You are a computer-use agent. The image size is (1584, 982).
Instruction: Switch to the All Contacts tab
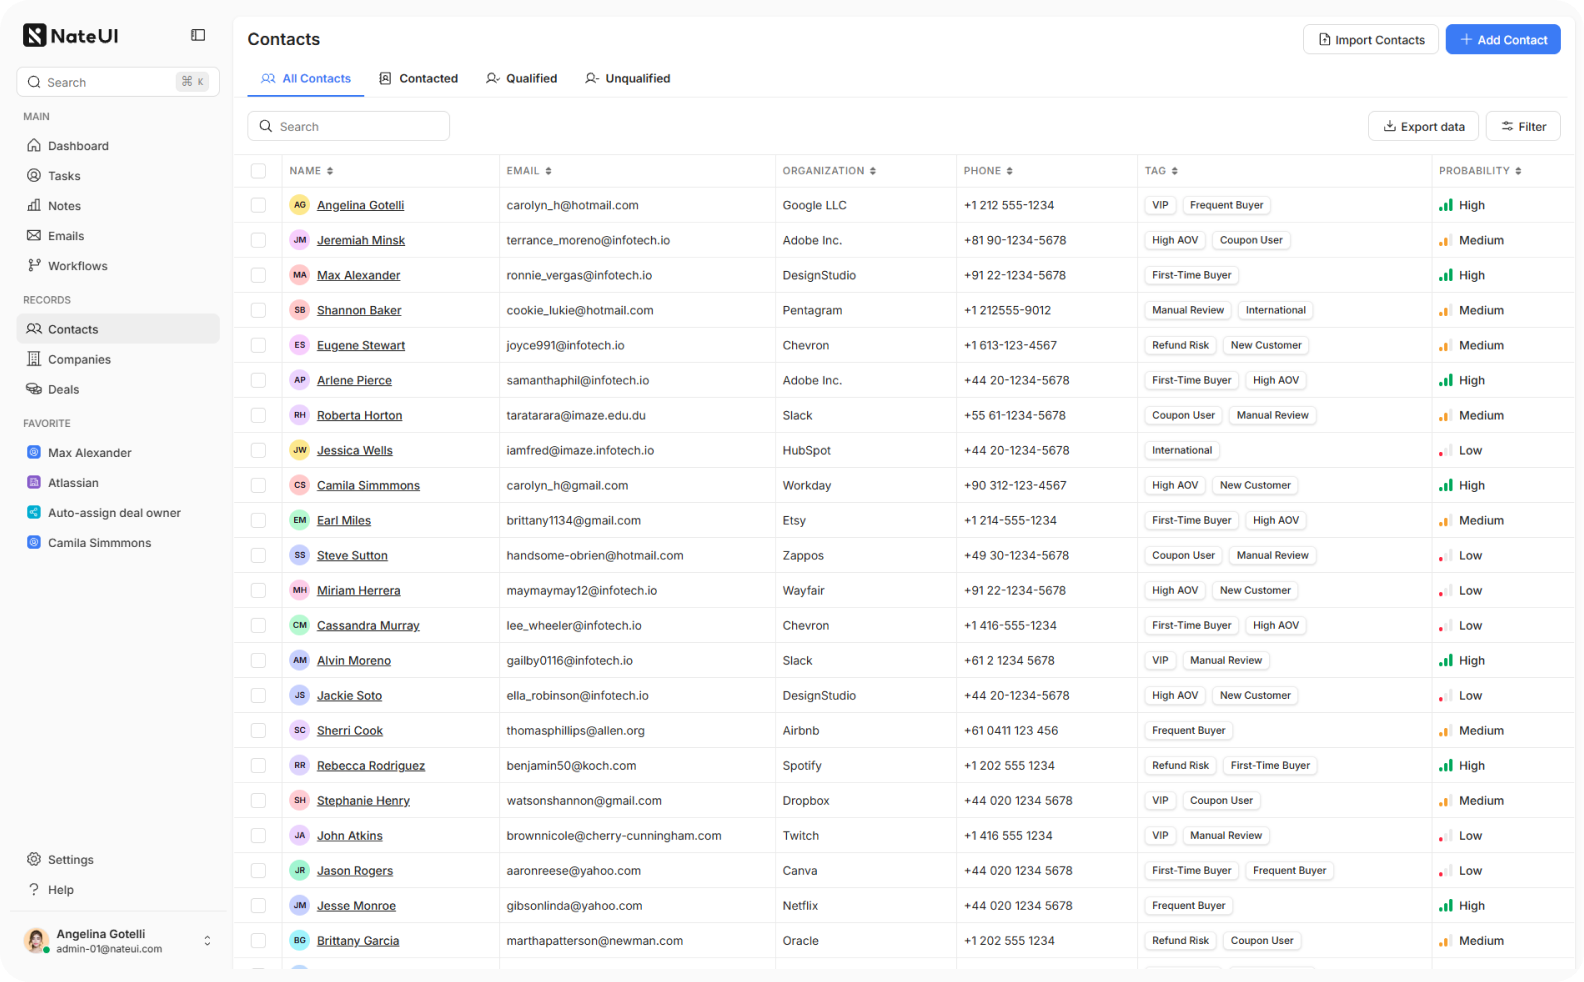[x=306, y=79]
